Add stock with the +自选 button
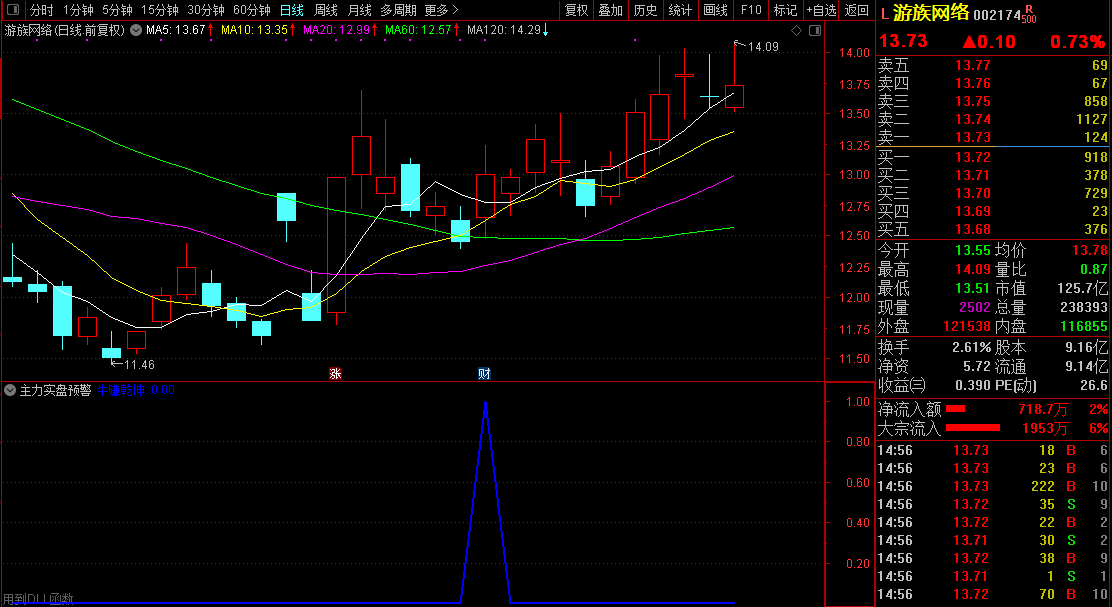1112x607 pixels. 821,10
